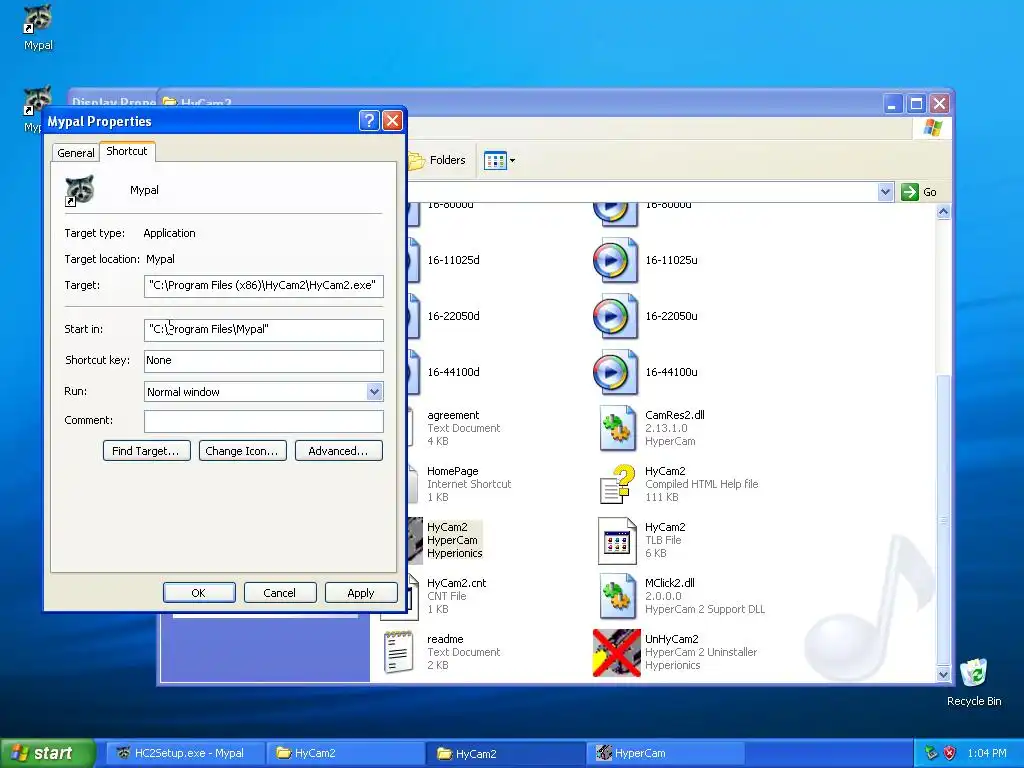Click the Shortcut key field
Image resolution: width=1024 pixels, height=768 pixels.
264,361
